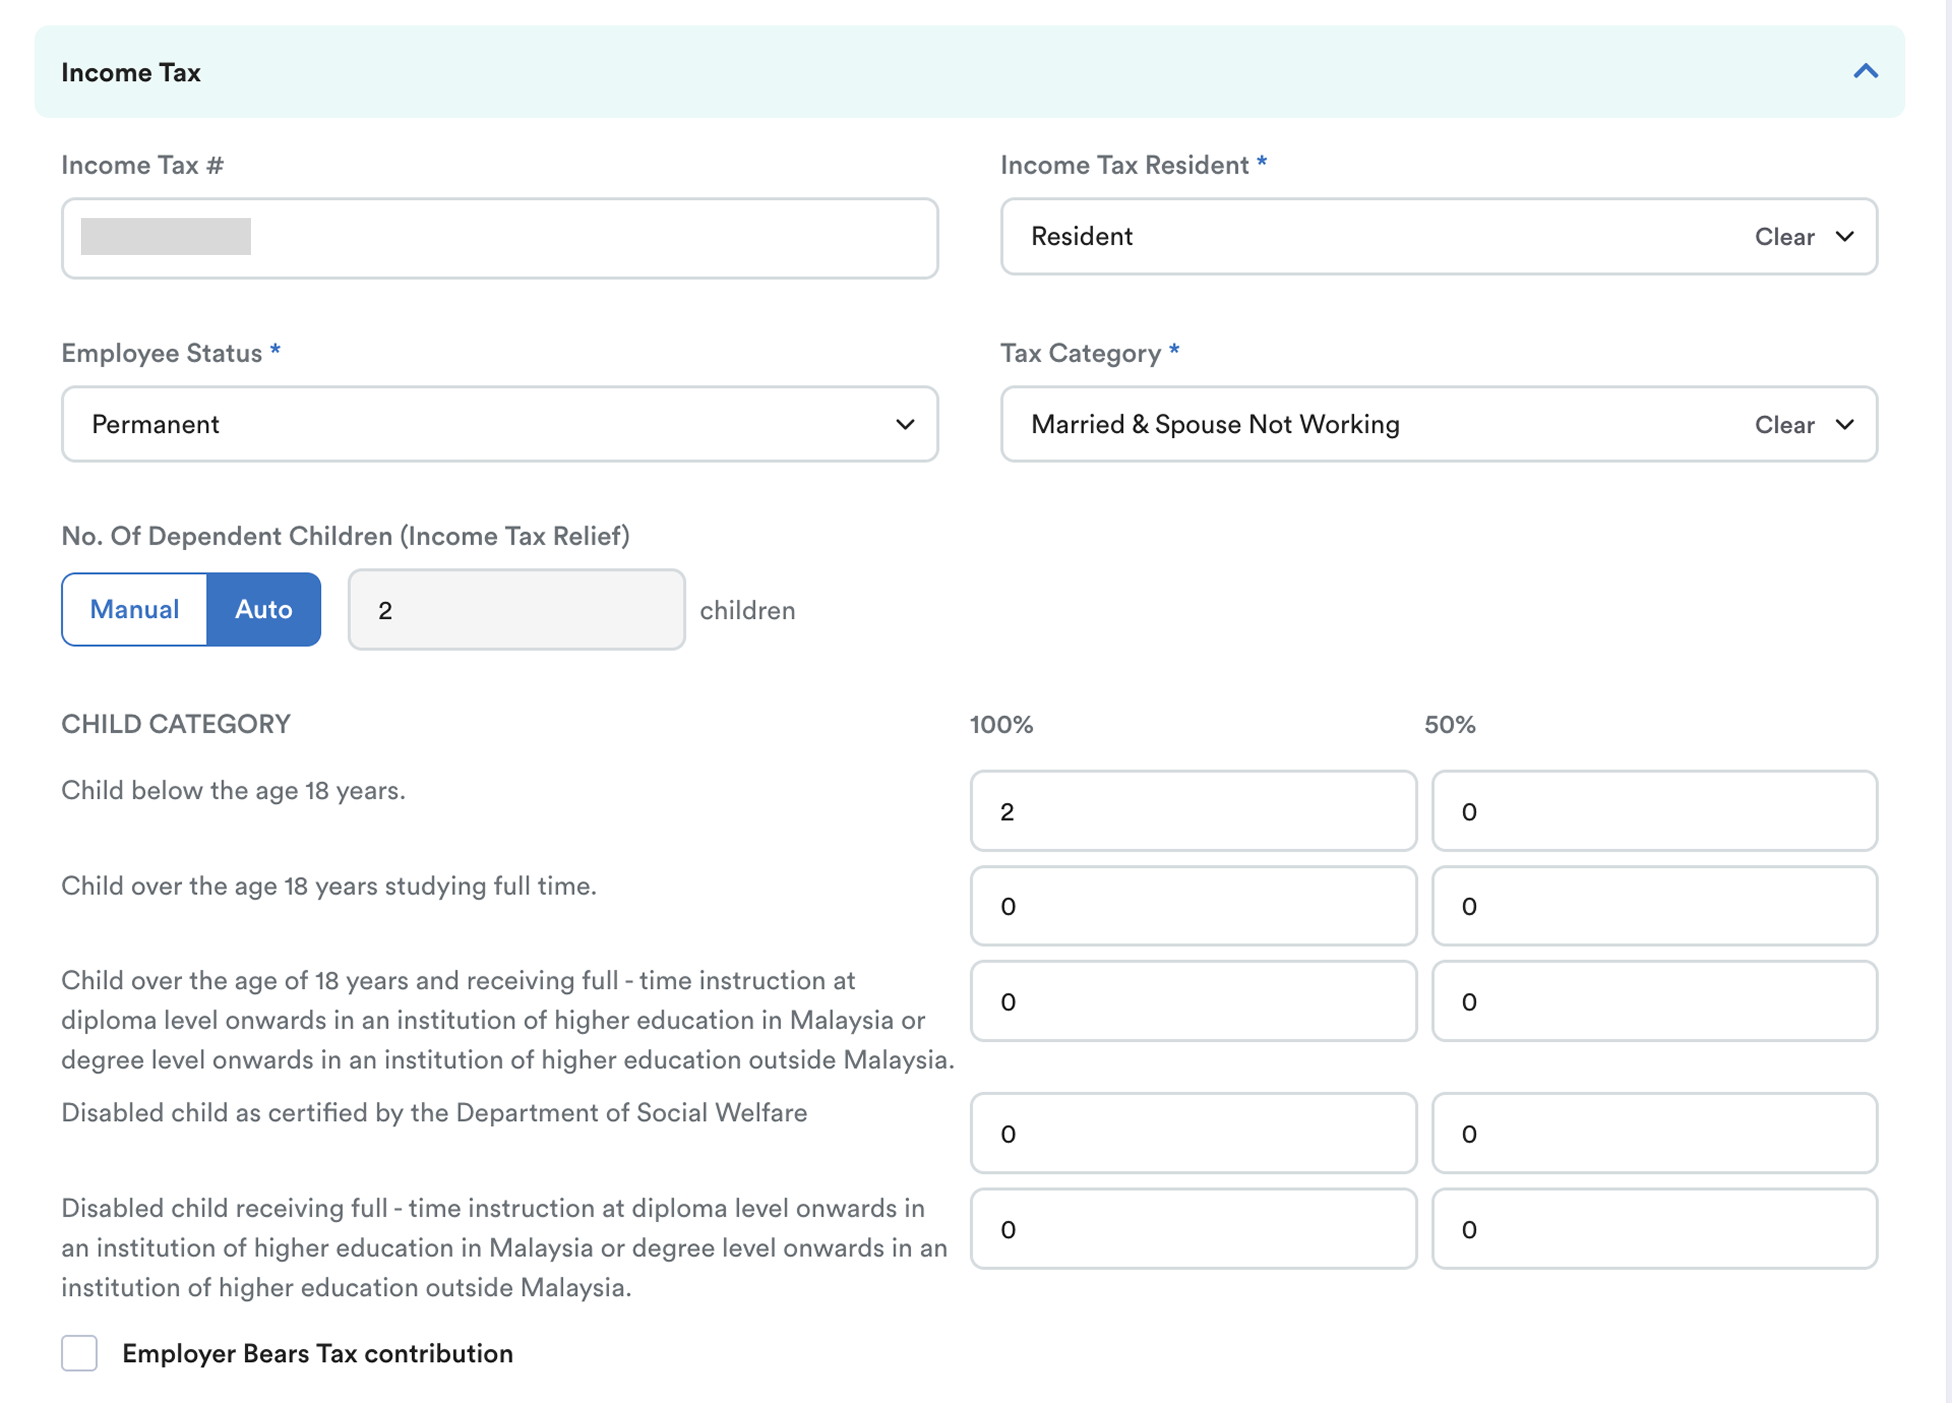Edit 50% field for child below 18
The image size is (1952, 1425).
(x=1654, y=811)
